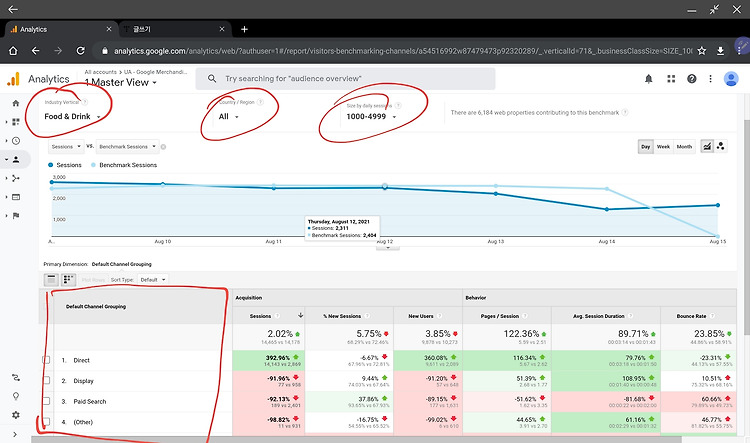
Task: Open the Direct channel link
Action: pos(81,360)
